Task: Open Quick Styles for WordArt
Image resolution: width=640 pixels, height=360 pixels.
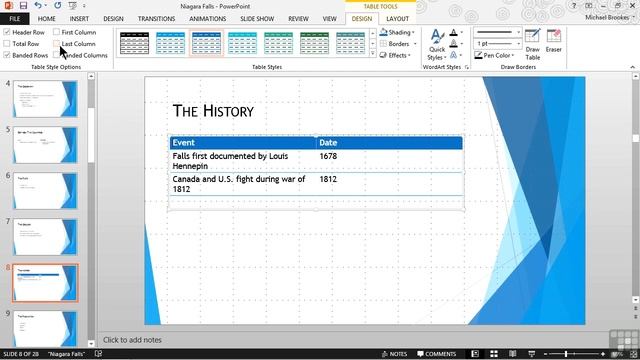Action: pyautogui.click(x=436, y=44)
